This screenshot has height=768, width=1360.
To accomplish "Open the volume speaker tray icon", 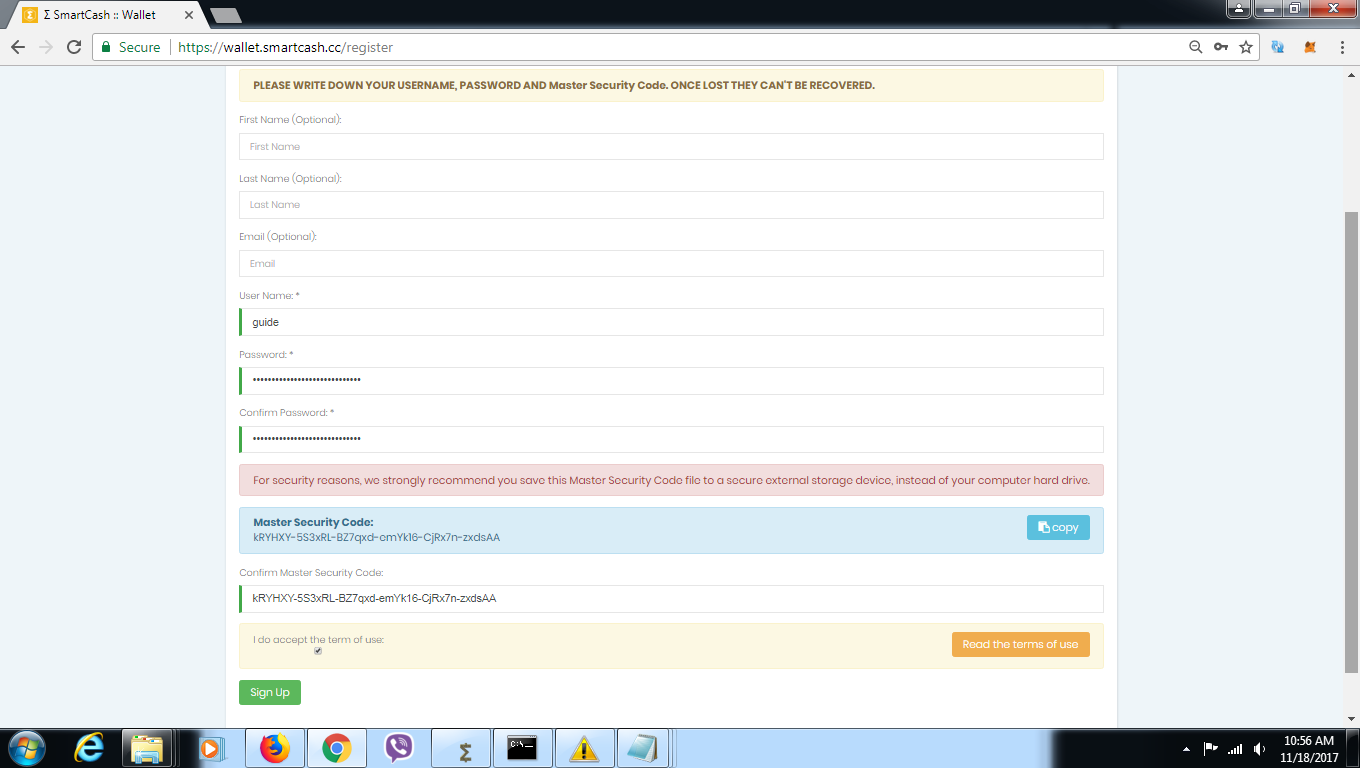I will 1260,748.
